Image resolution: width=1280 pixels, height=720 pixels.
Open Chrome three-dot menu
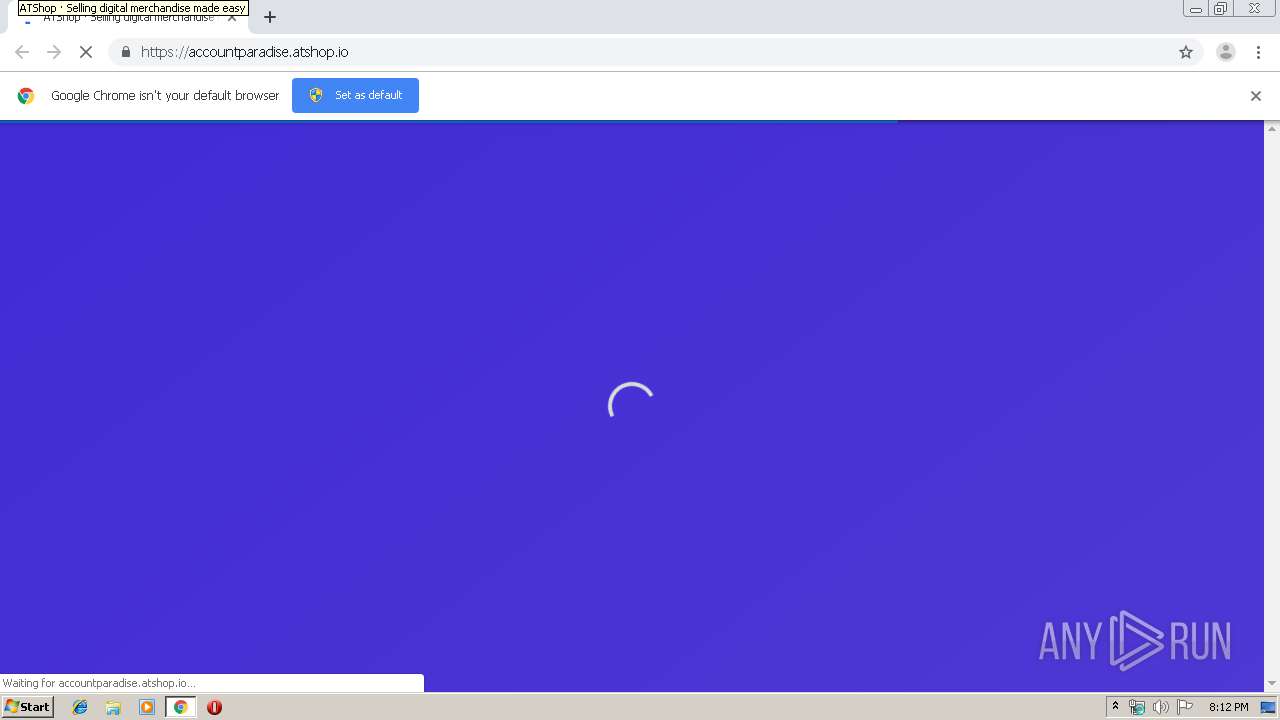1258,52
